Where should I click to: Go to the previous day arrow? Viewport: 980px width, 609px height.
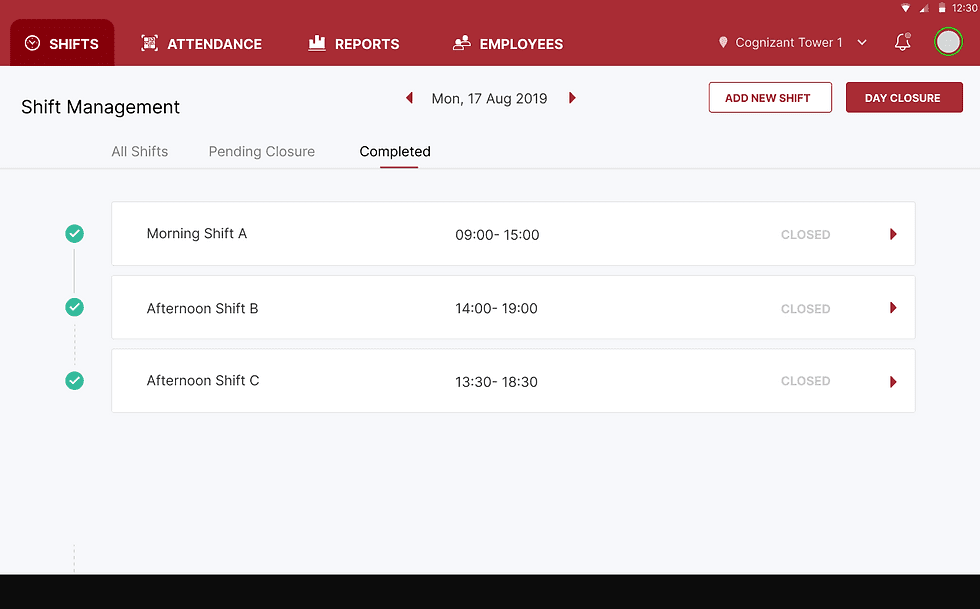point(409,98)
